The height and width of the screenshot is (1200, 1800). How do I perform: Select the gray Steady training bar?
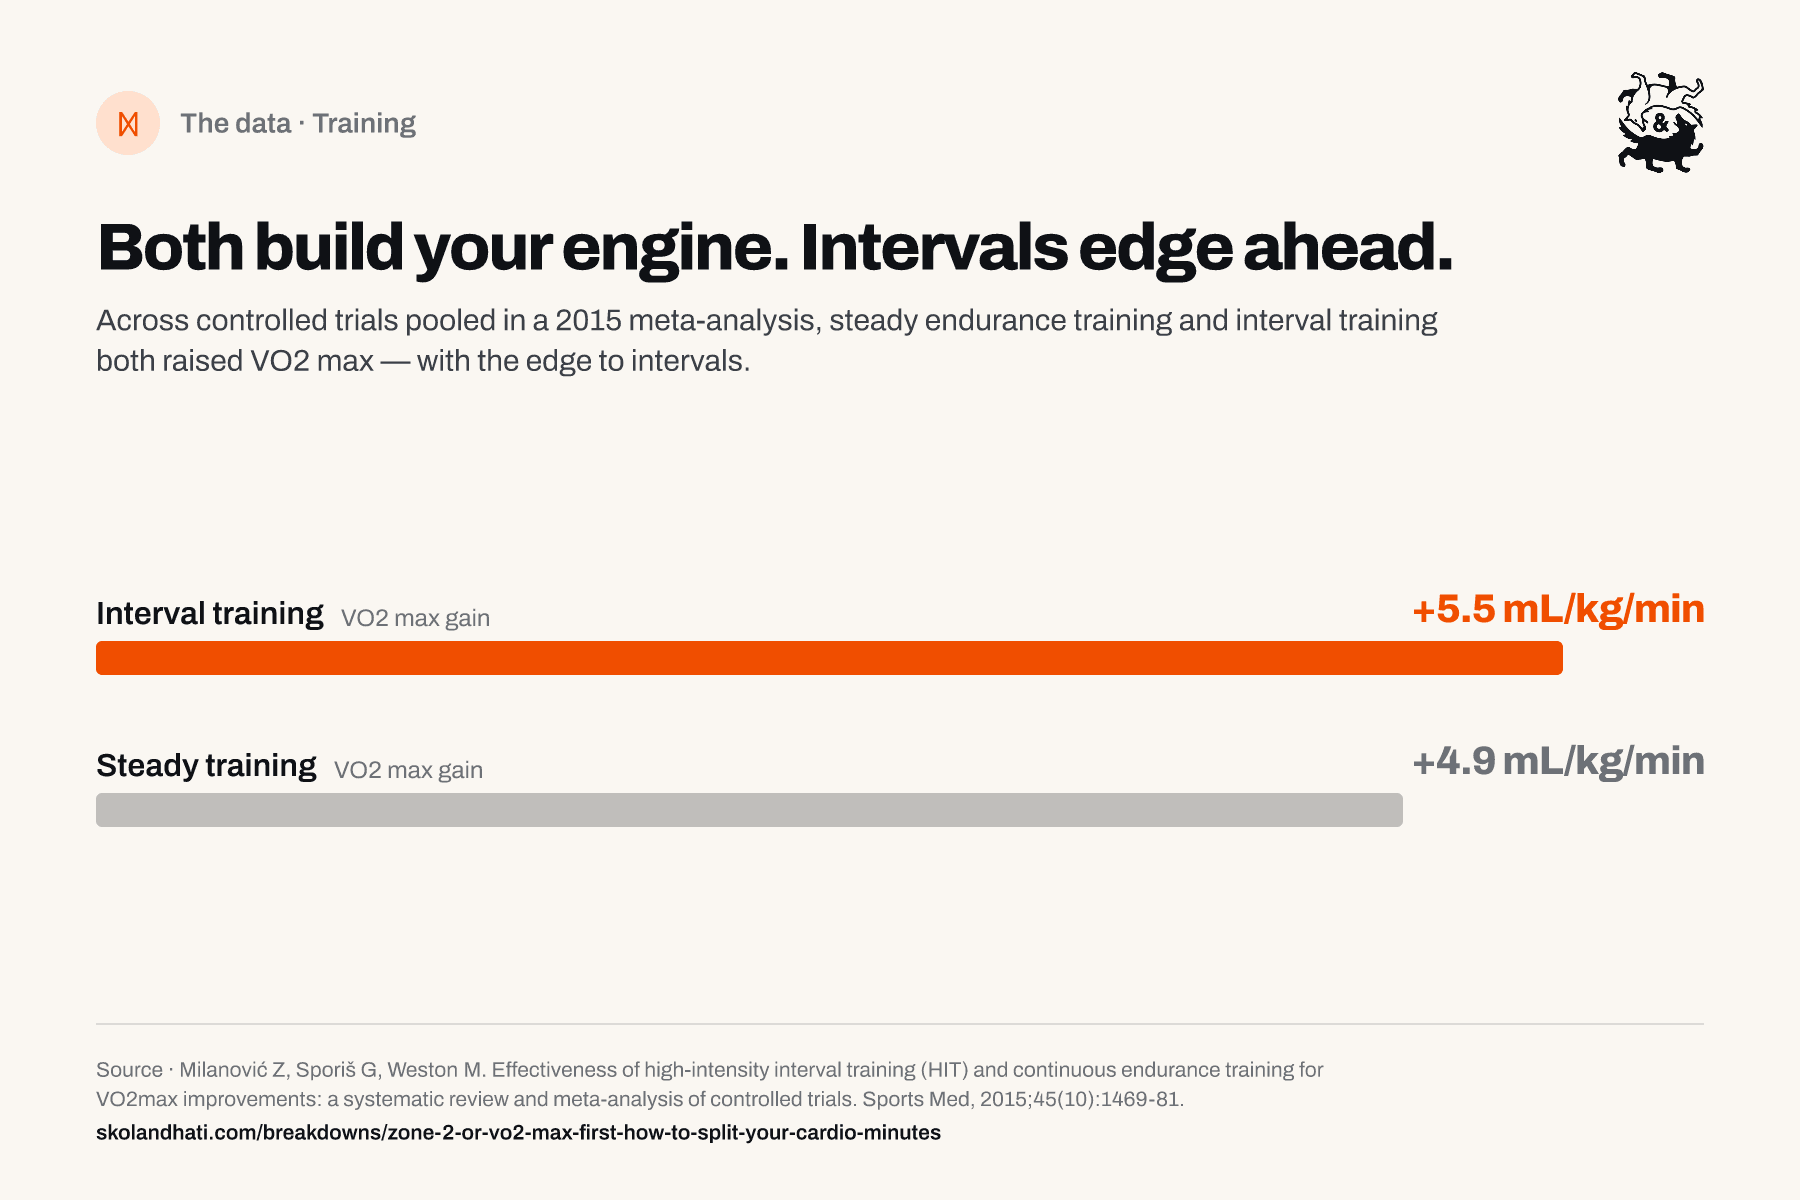(749, 810)
